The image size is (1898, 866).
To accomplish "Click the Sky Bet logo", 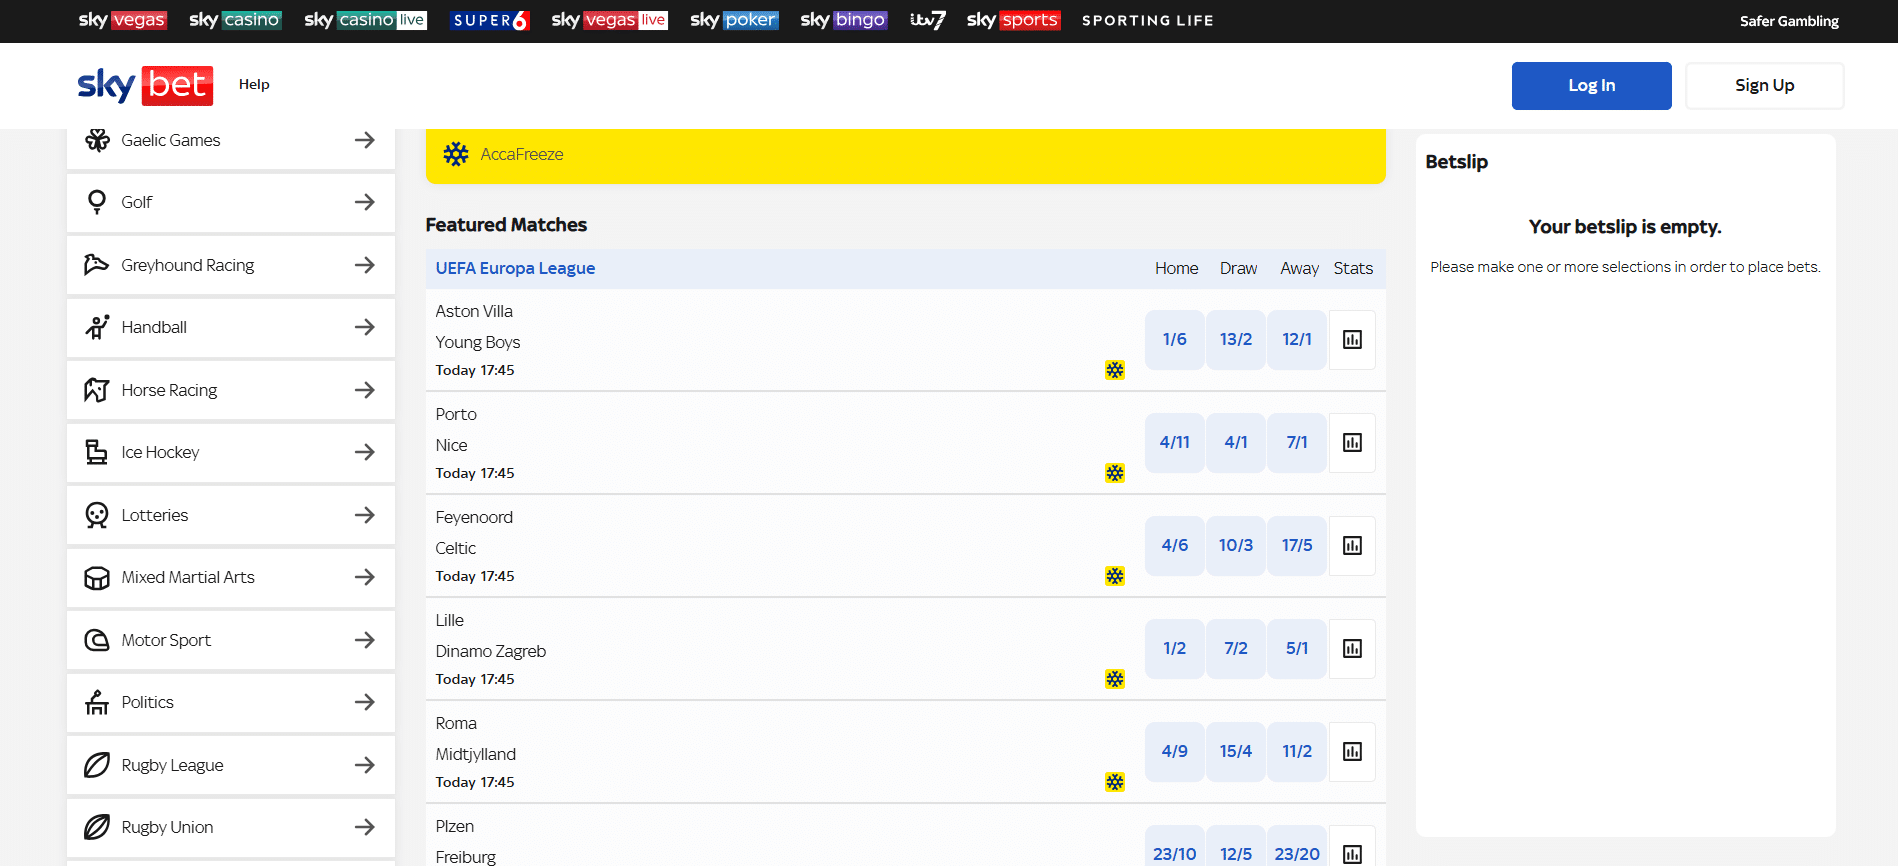I will [145, 85].
